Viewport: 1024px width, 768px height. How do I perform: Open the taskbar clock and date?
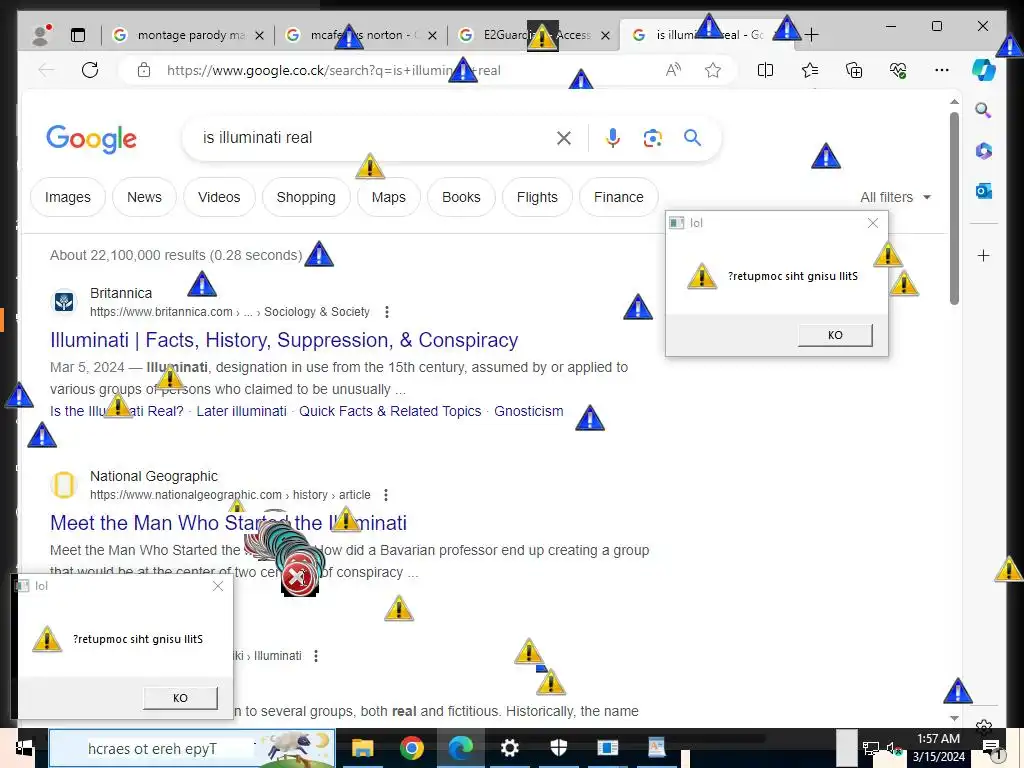click(938, 748)
